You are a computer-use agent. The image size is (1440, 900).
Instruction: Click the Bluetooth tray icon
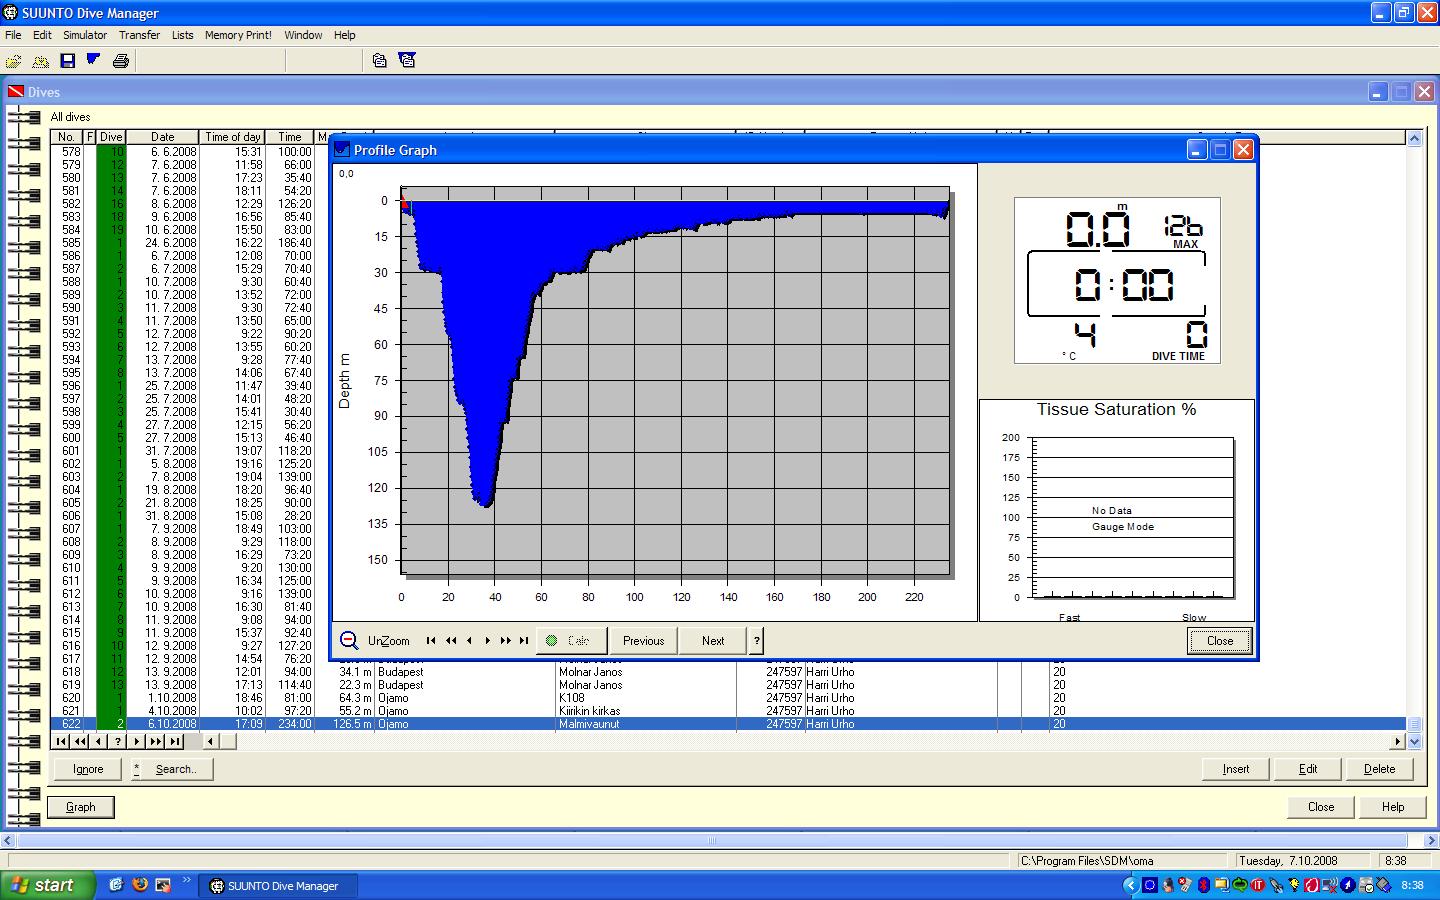tap(1204, 885)
